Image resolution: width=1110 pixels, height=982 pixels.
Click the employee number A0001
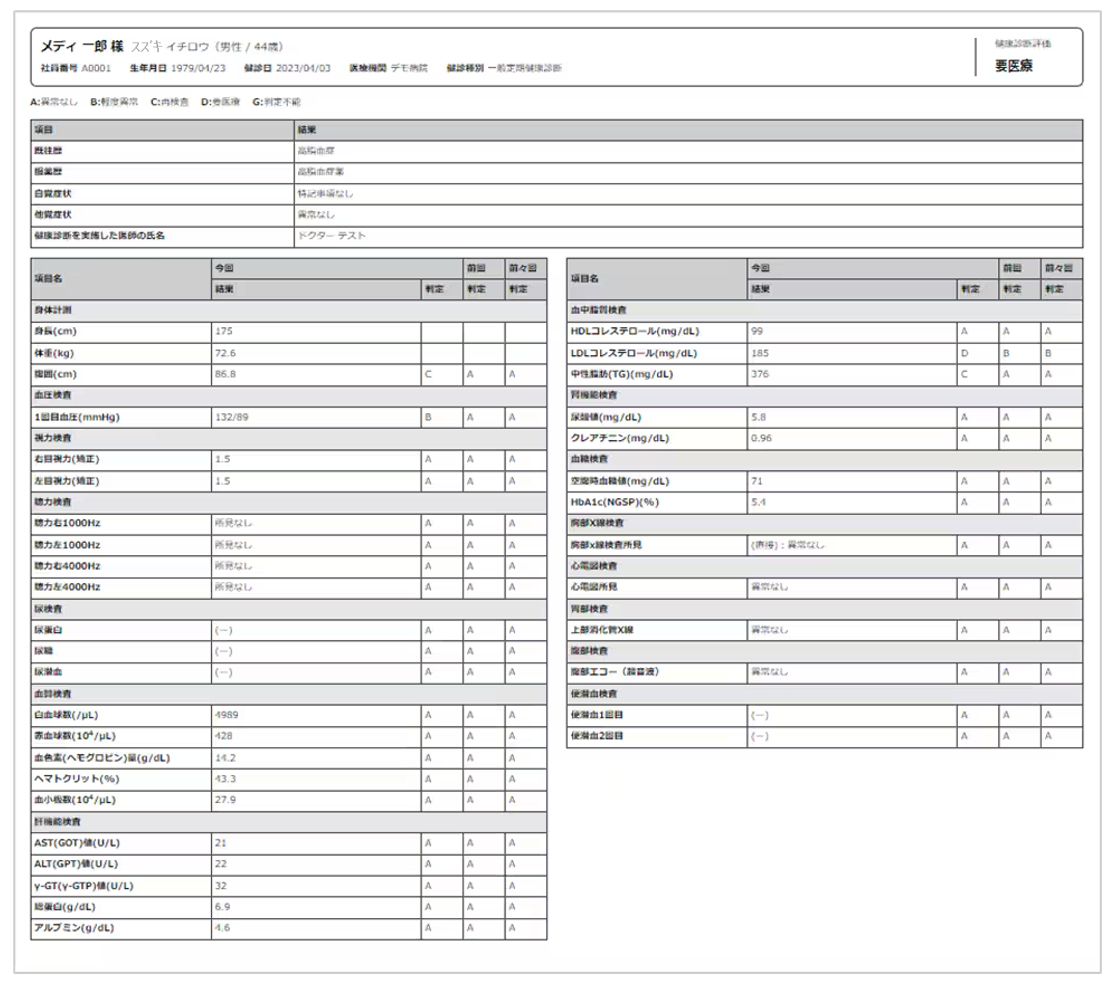96,68
